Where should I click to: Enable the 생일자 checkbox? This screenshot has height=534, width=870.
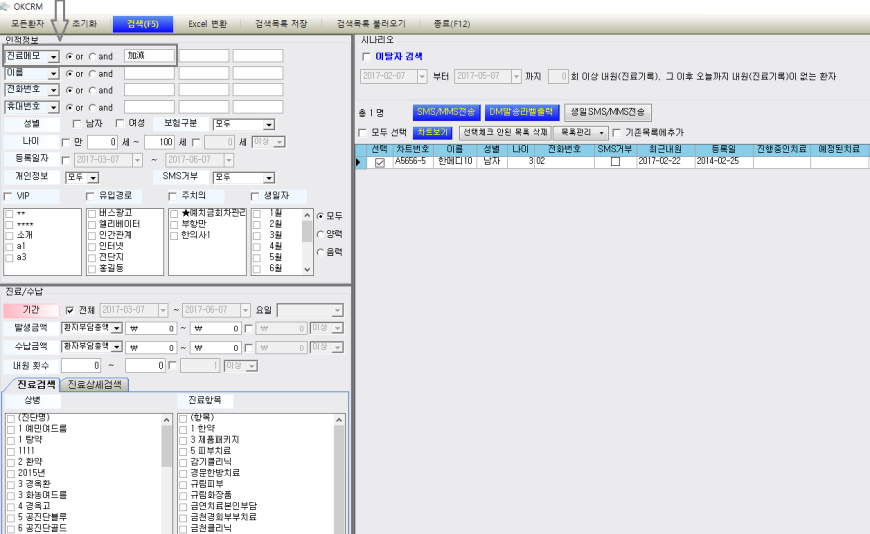click(x=255, y=196)
